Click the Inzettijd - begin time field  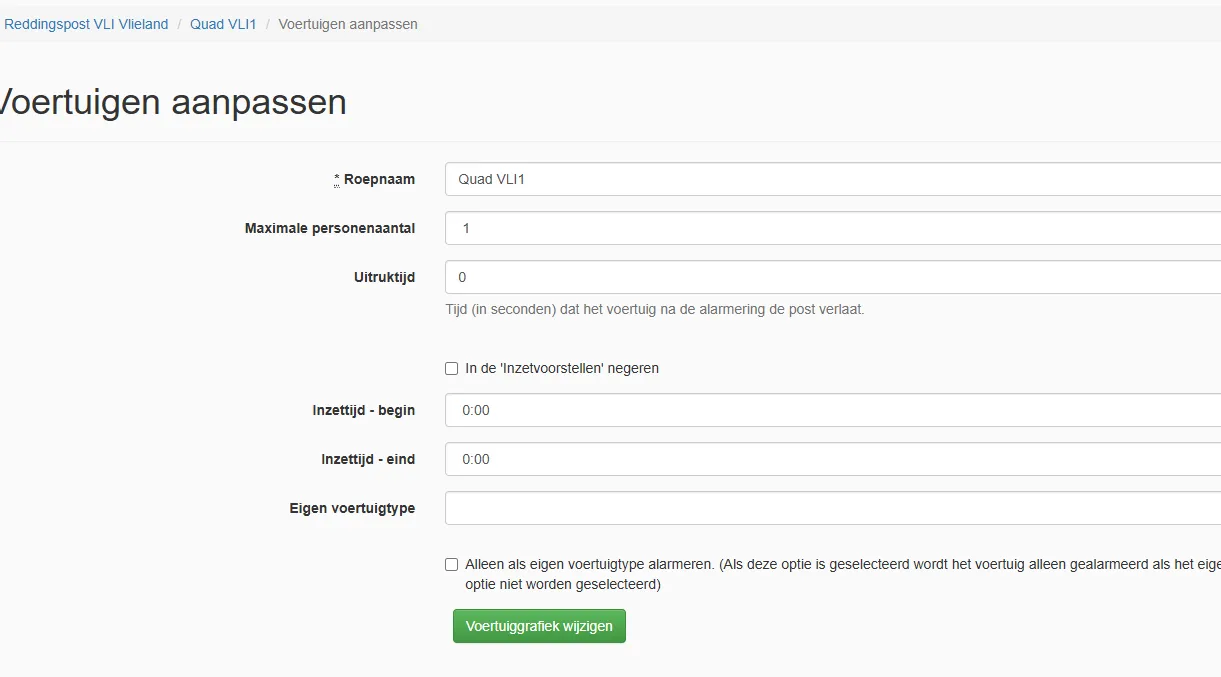tap(833, 410)
